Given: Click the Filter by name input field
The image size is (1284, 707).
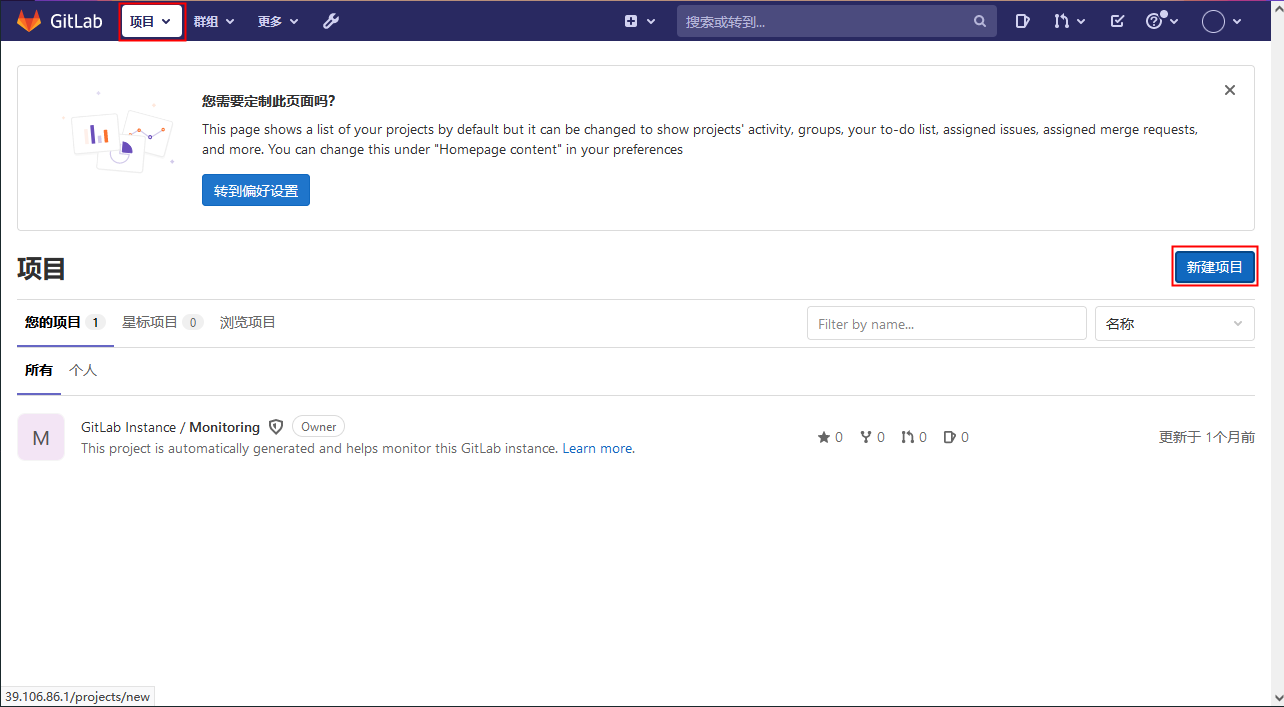Looking at the screenshot, I should (946, 324).
